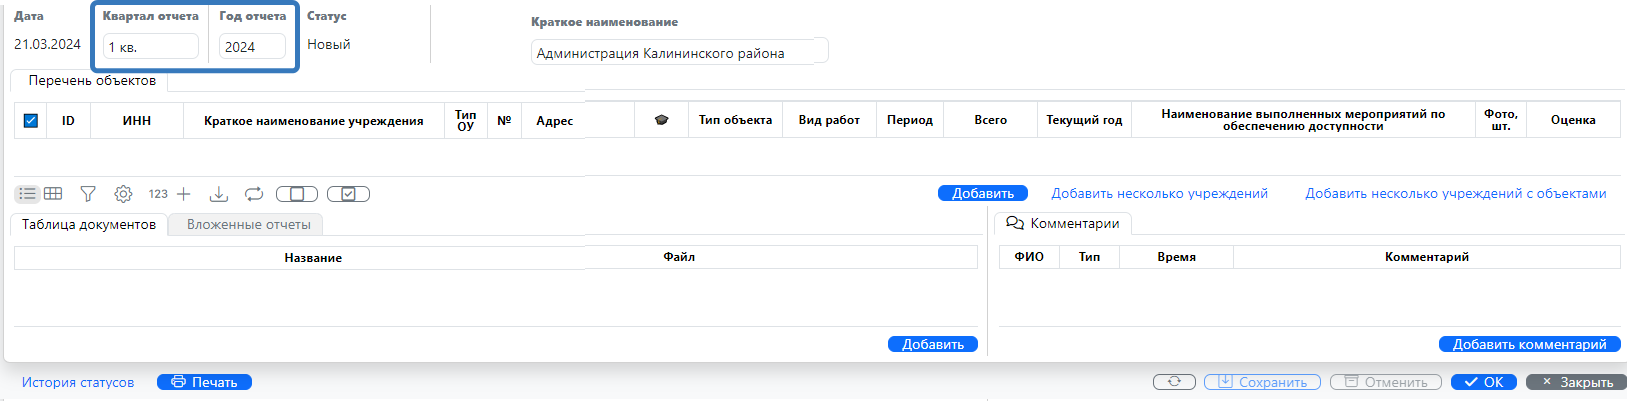Toggle the deselect-all empty box button
1630x401 pixels.
[x=297, y=194]
